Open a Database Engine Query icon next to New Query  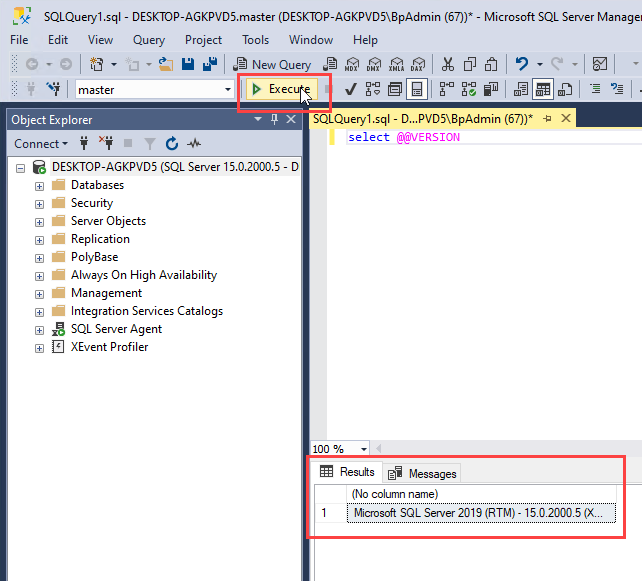click(x=330, y=64)
